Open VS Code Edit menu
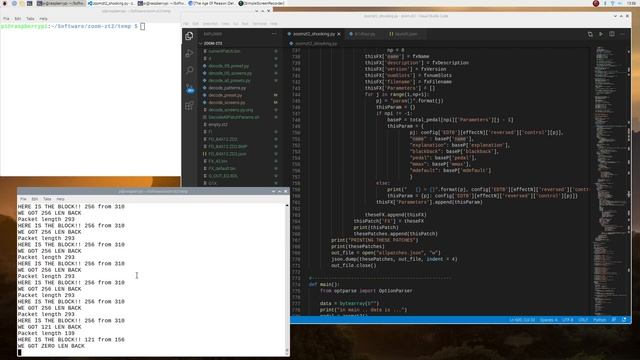 tap(196, 24)
